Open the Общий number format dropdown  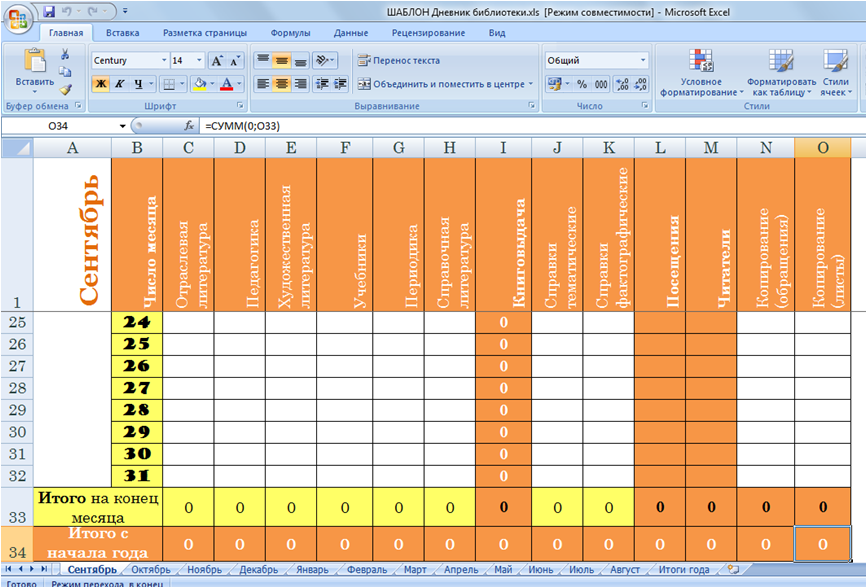coord(643,60)
